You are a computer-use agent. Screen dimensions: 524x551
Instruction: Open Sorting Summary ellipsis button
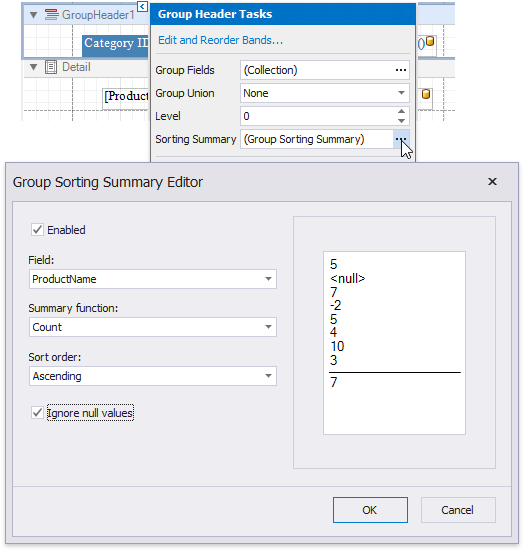point(401,139)
